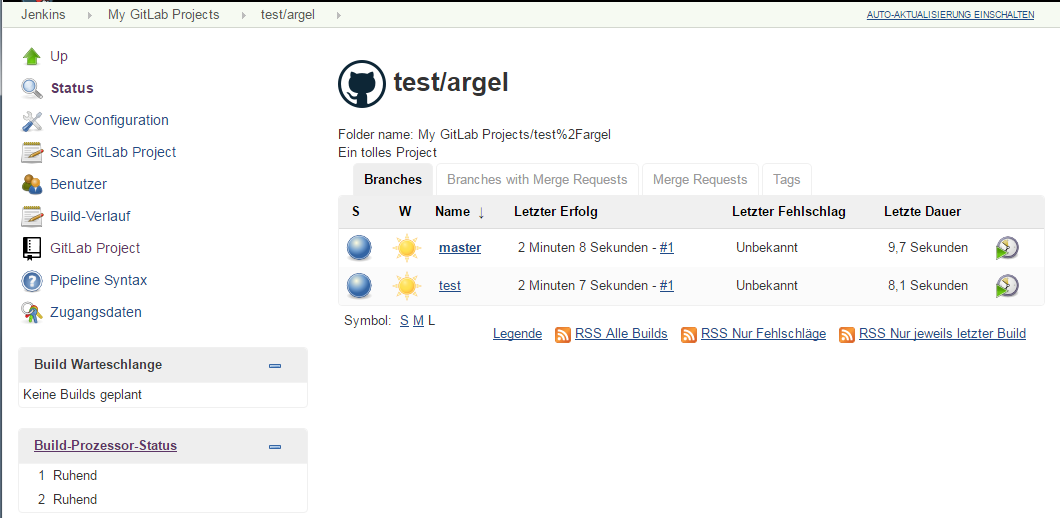Click the GitHub octocat project logo
Viewport: 1060px width, 518px height.
362,84
